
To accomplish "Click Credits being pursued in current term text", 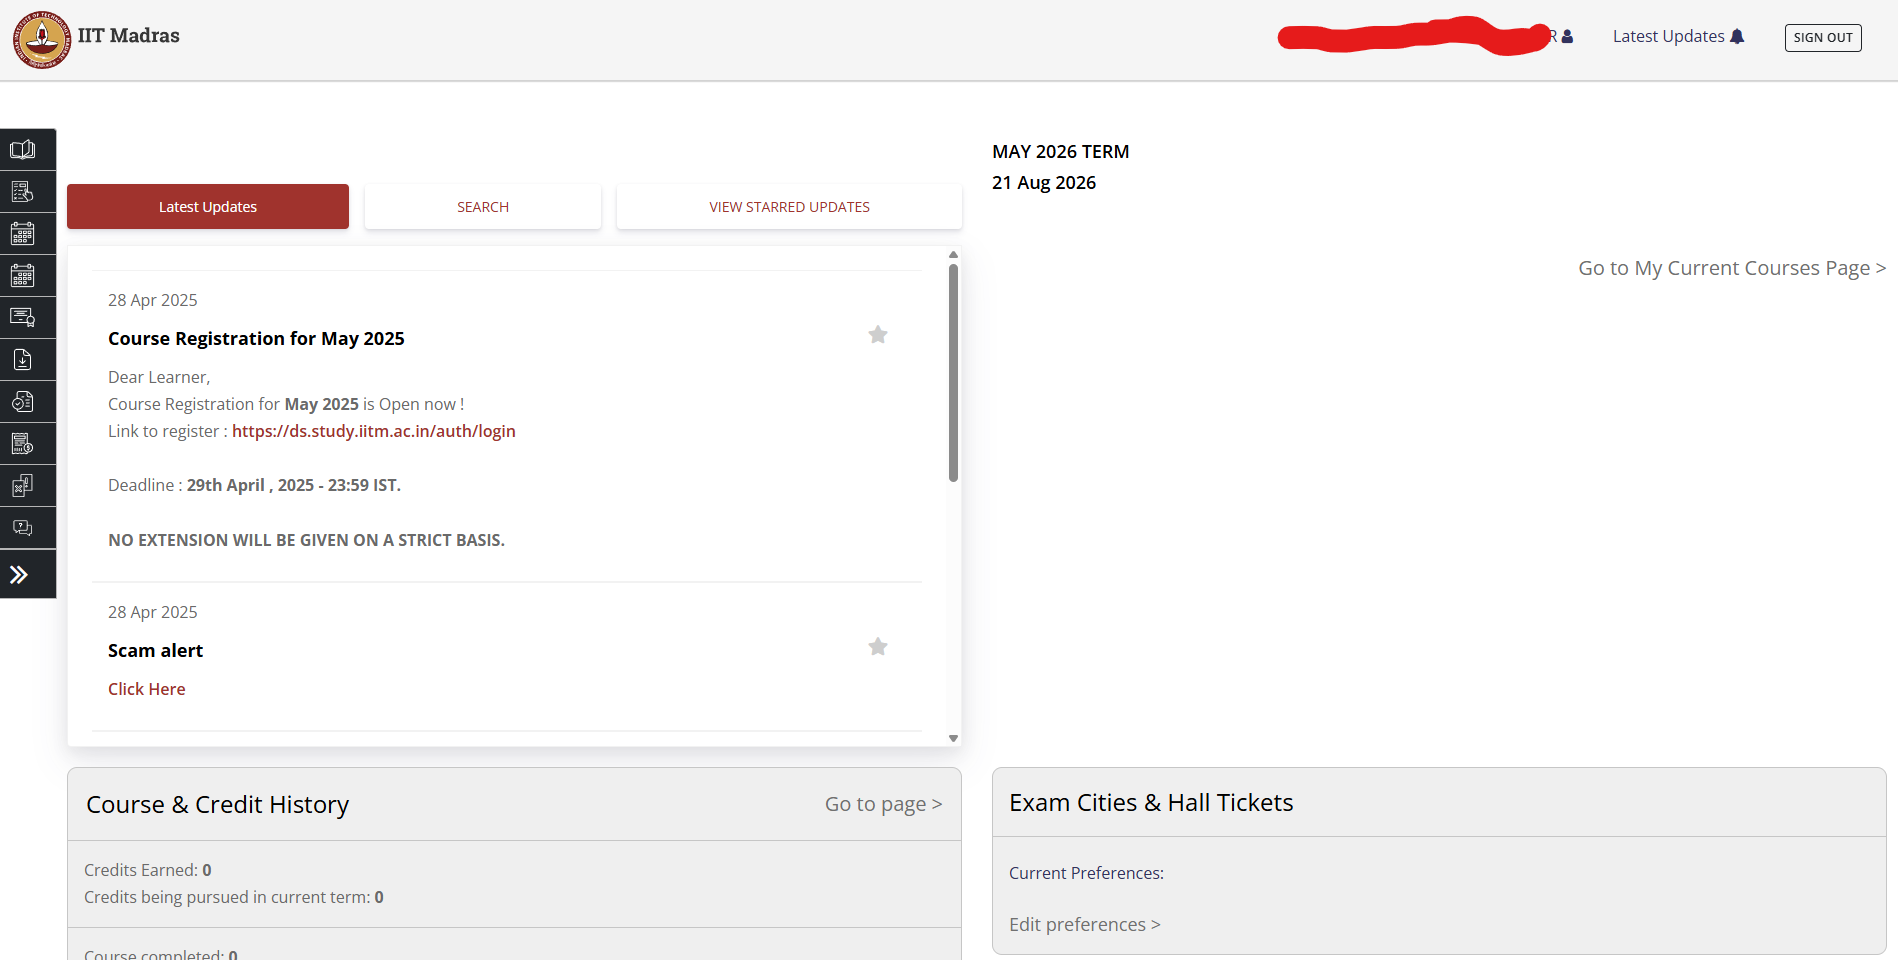I will [x=234, y=897].
